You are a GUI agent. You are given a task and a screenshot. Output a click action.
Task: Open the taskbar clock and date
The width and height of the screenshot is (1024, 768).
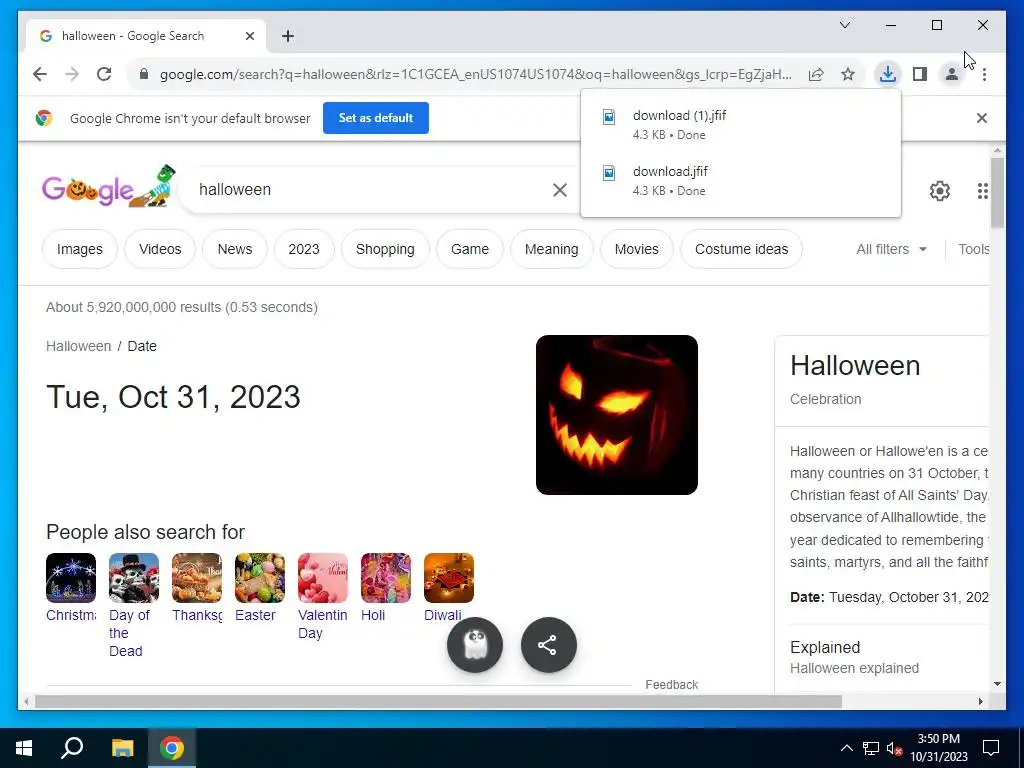939,748
